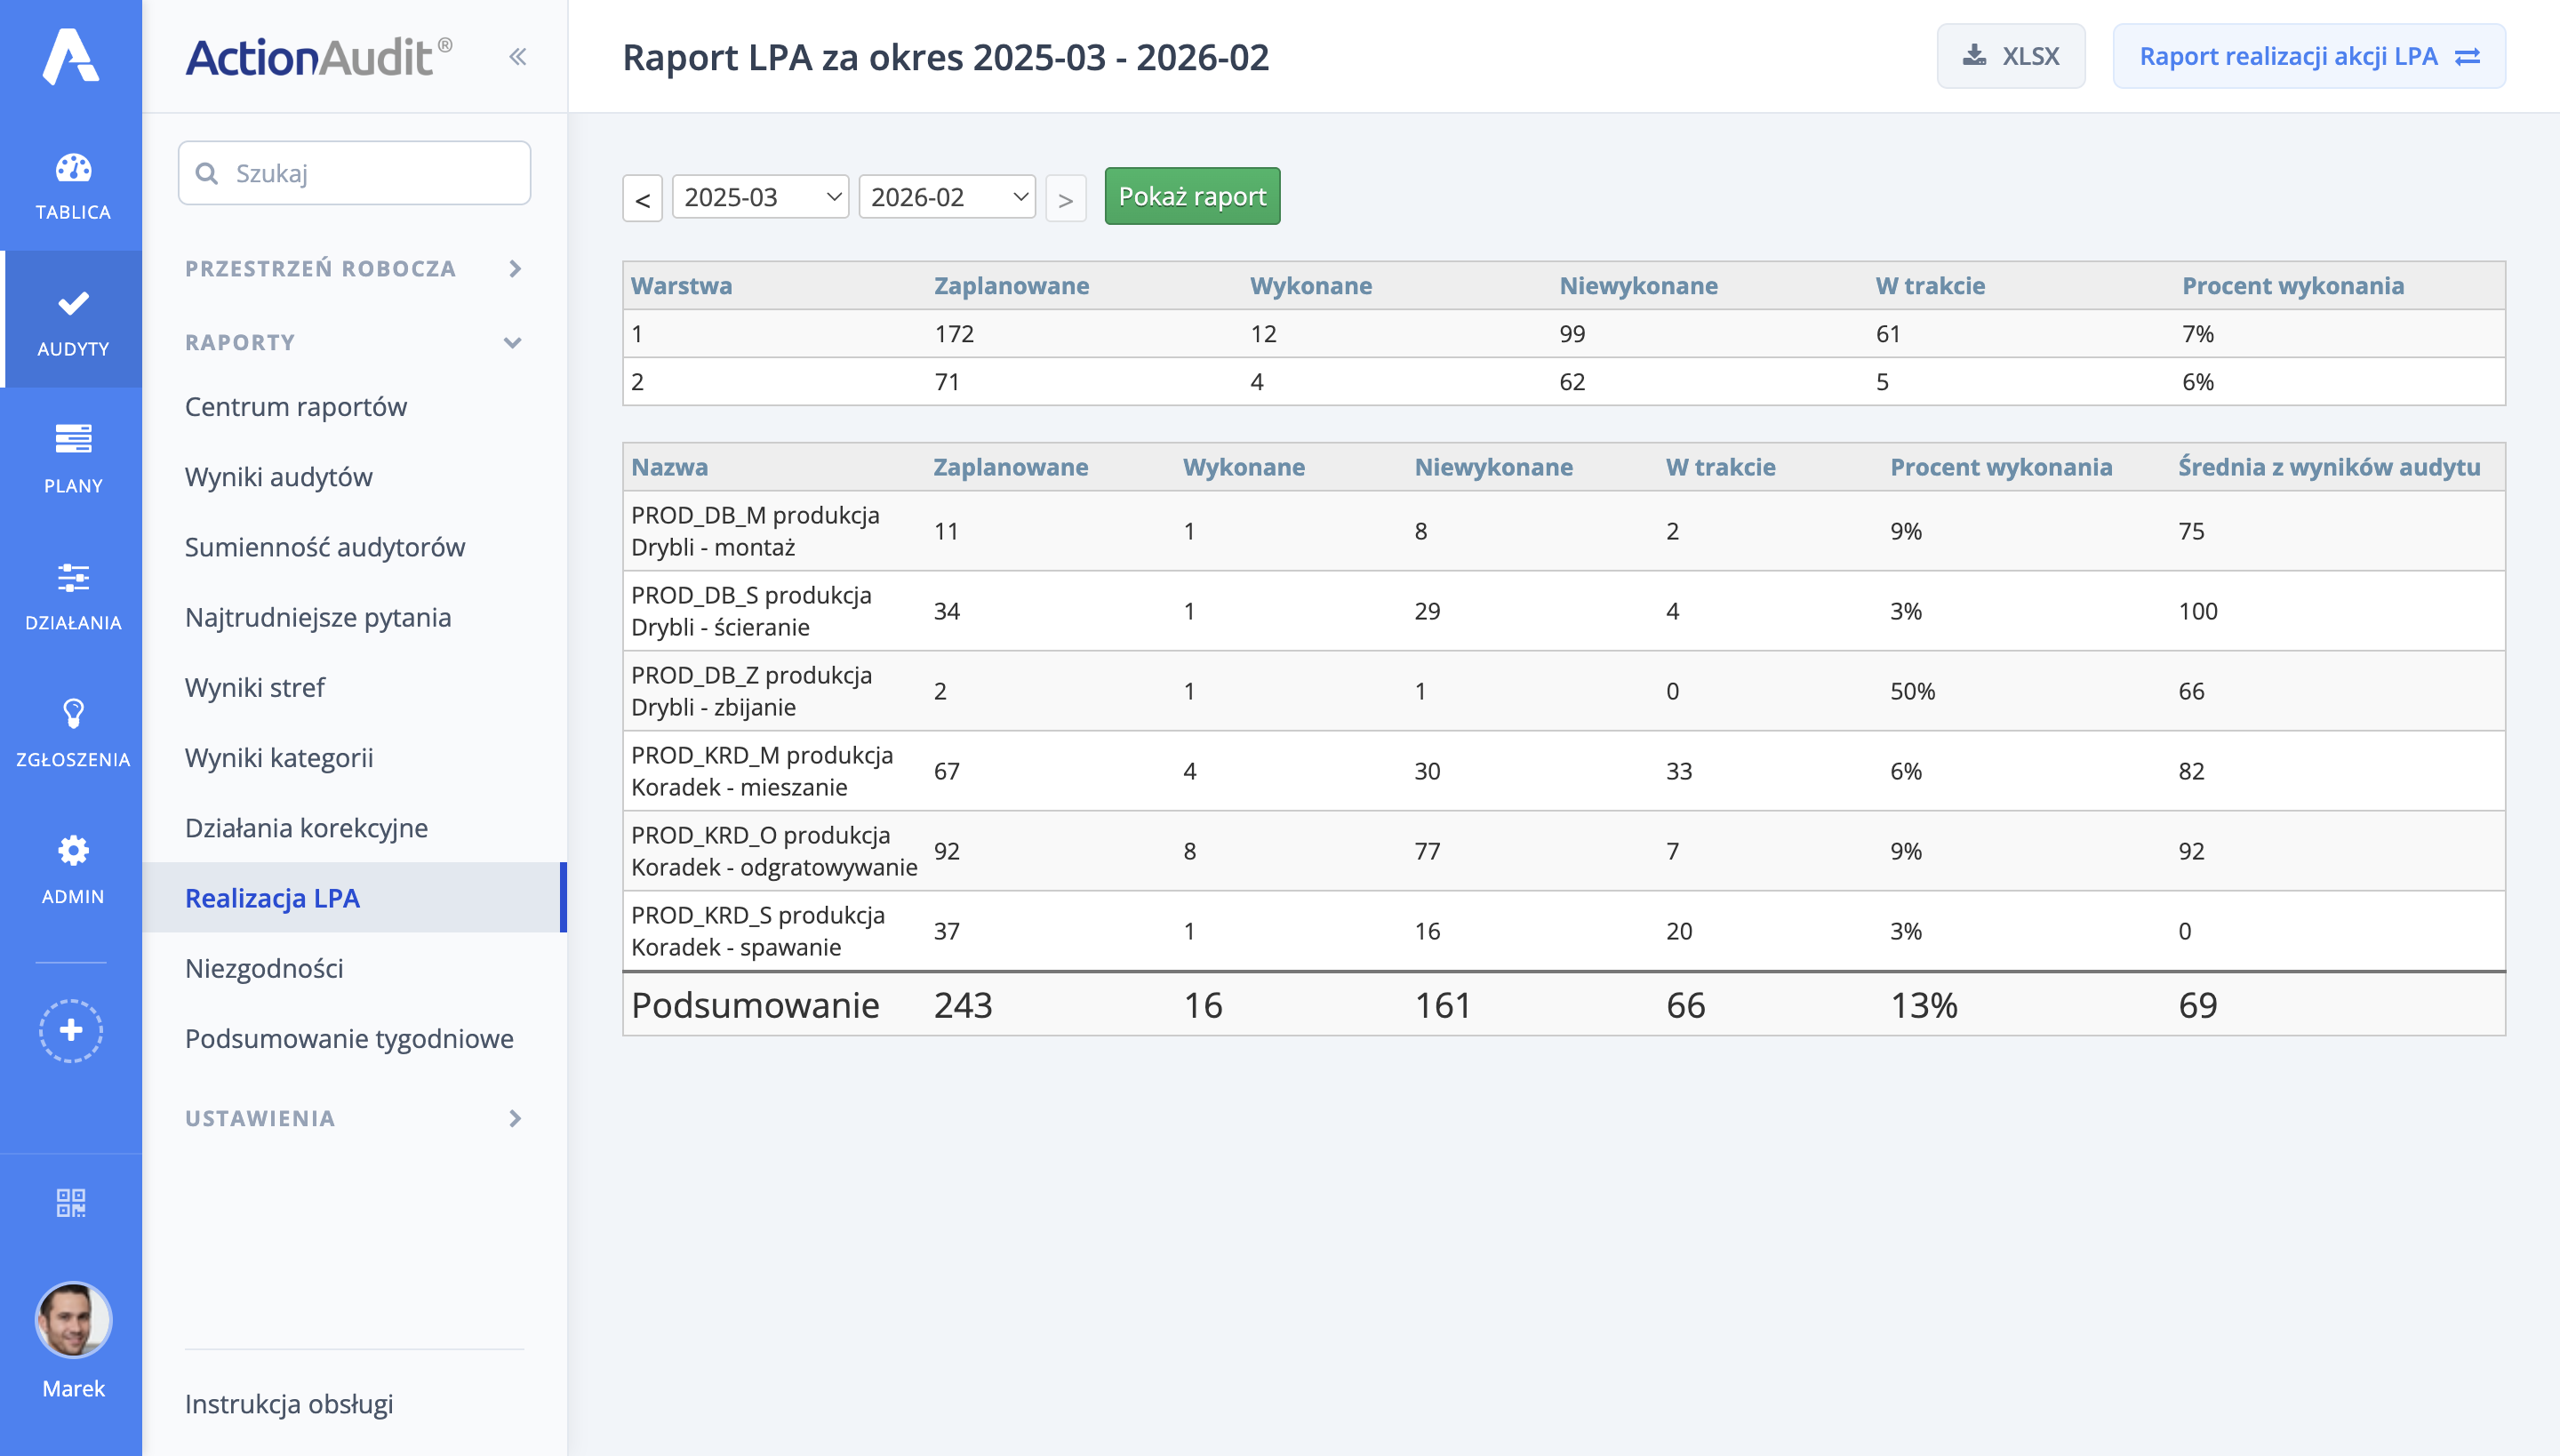Open the Admin gear icon
The image size is (2560, 1456).
72,851
